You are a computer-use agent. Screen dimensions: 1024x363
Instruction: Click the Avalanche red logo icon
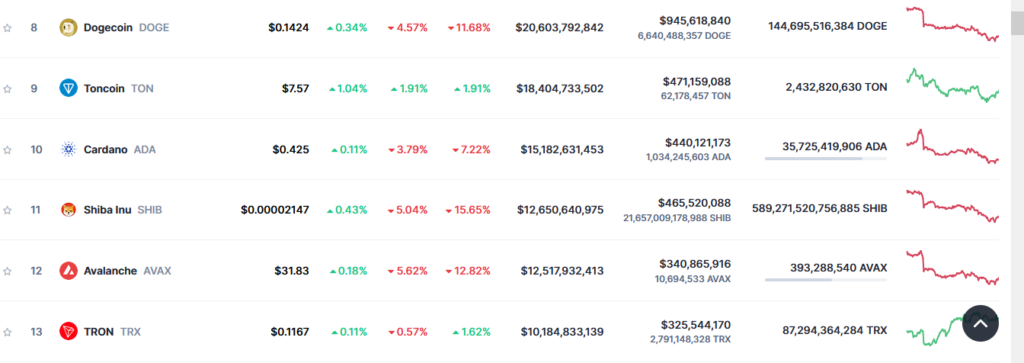pyautogui.click(x=69, y=271)
